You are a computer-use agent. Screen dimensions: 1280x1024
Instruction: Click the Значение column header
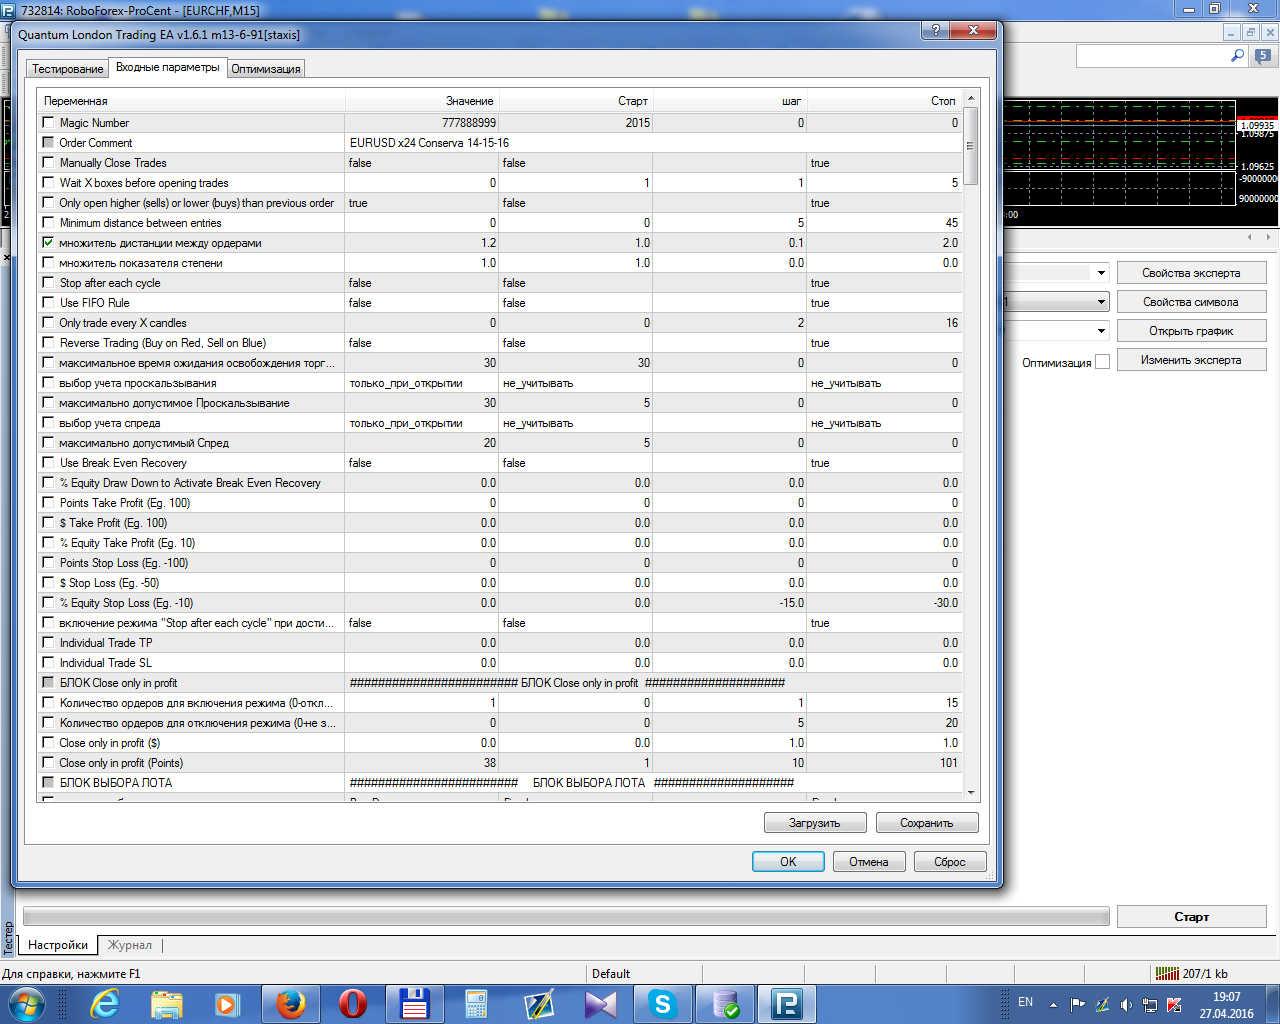click(422, 101)
